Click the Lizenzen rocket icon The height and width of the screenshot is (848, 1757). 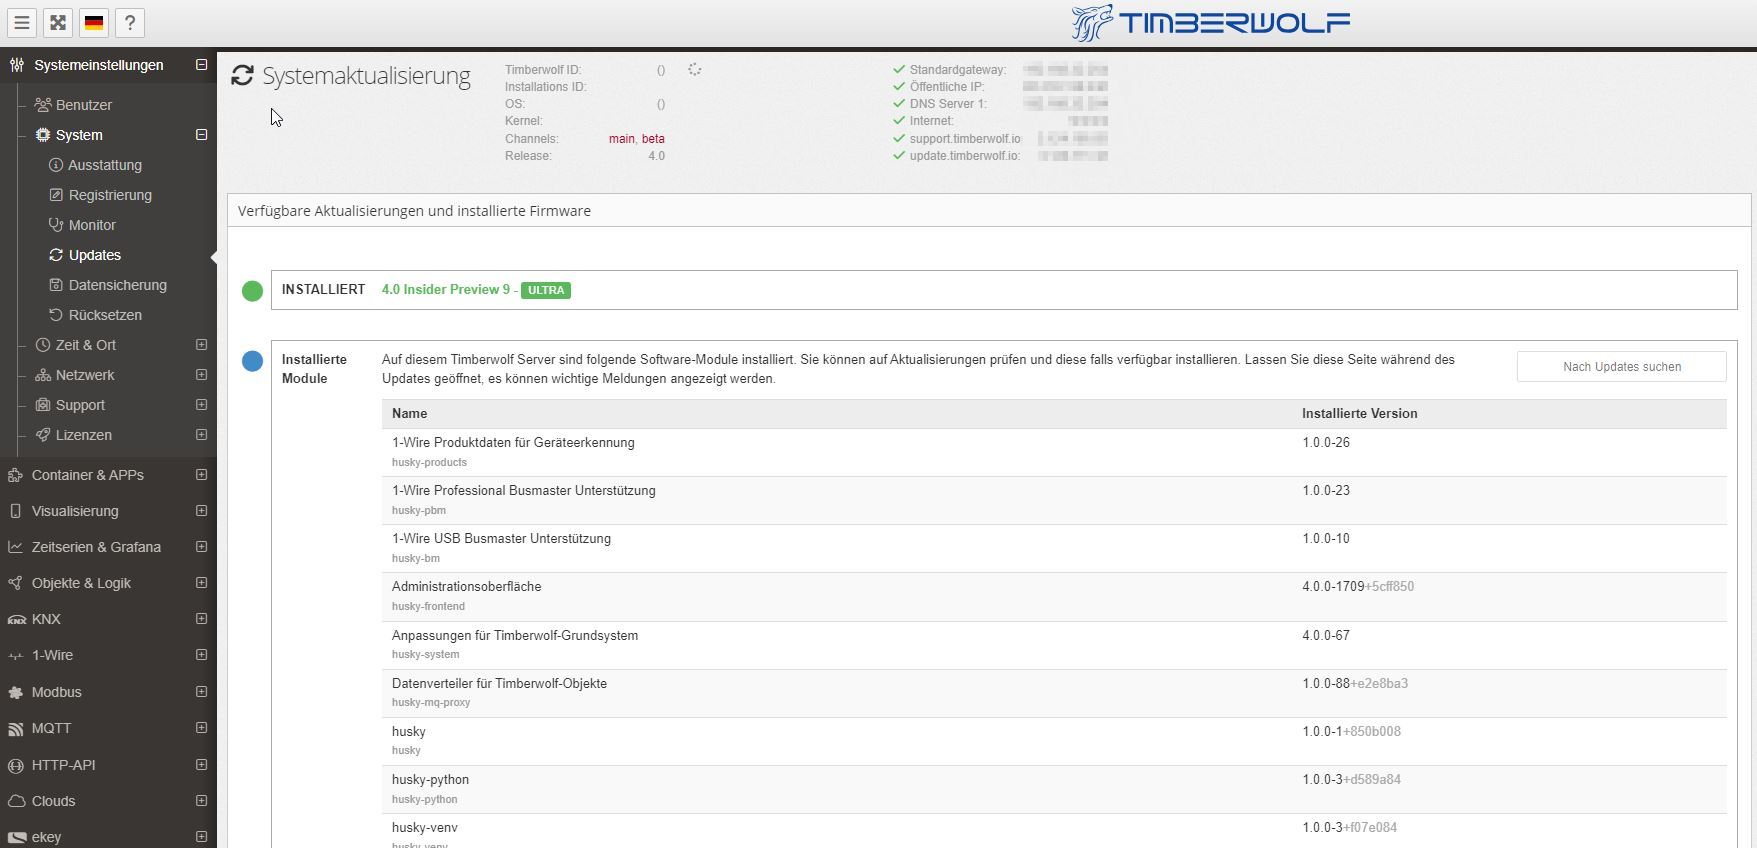click(43, 435)
